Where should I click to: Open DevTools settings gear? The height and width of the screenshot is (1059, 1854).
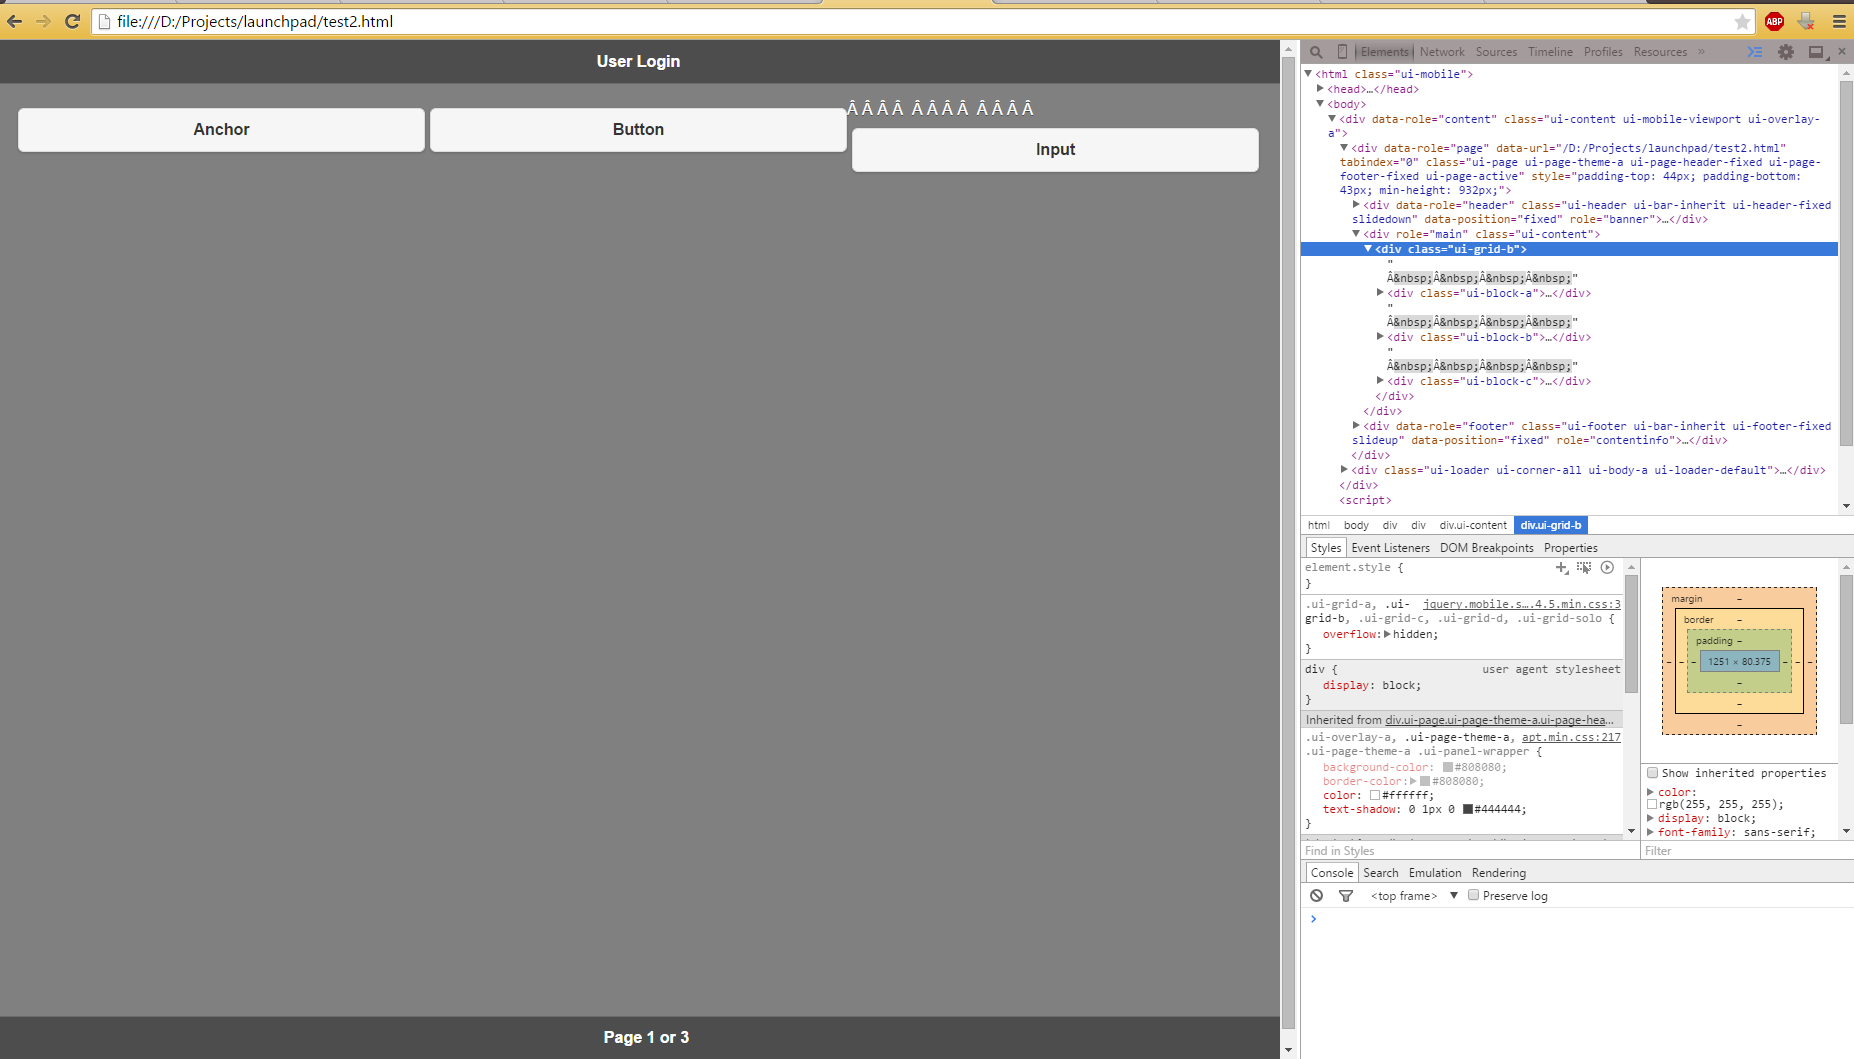1786,52
